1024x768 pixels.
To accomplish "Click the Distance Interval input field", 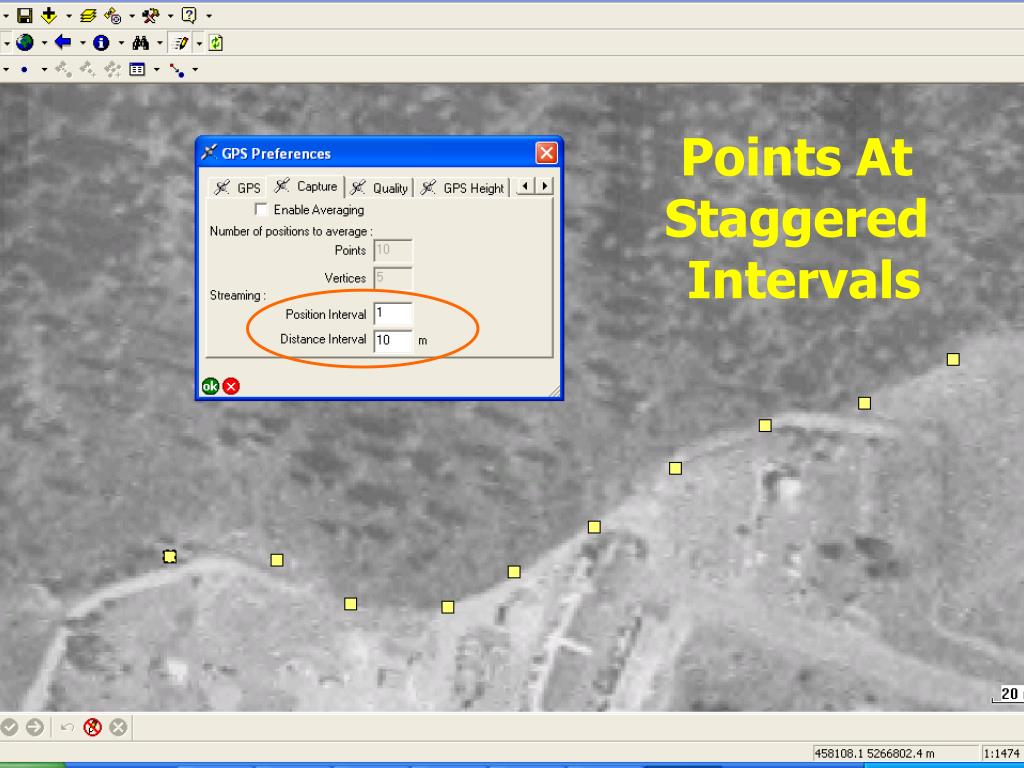I will [393, 340].
